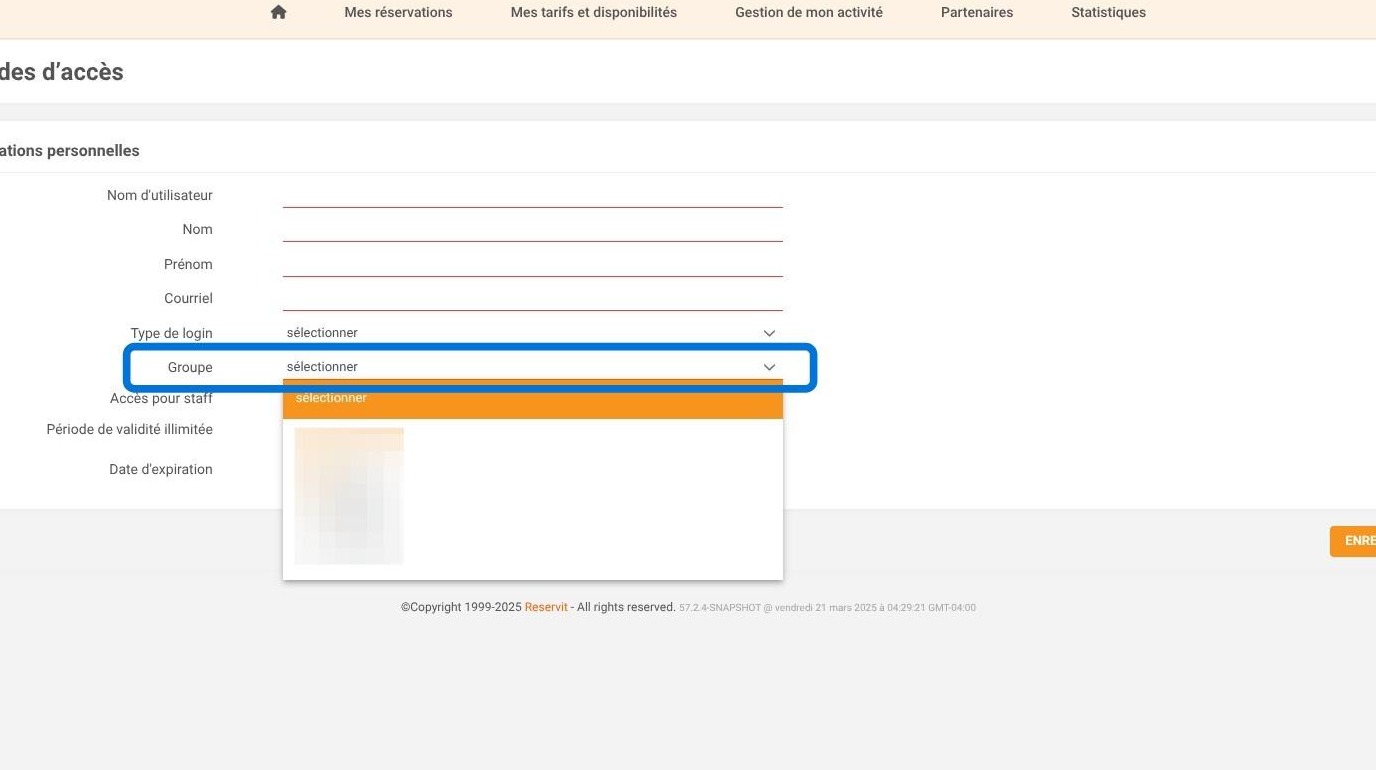Open the Mes réservations menu
Image resolution: width=1376 pixels, height=770 pixels.
[398, 13]
